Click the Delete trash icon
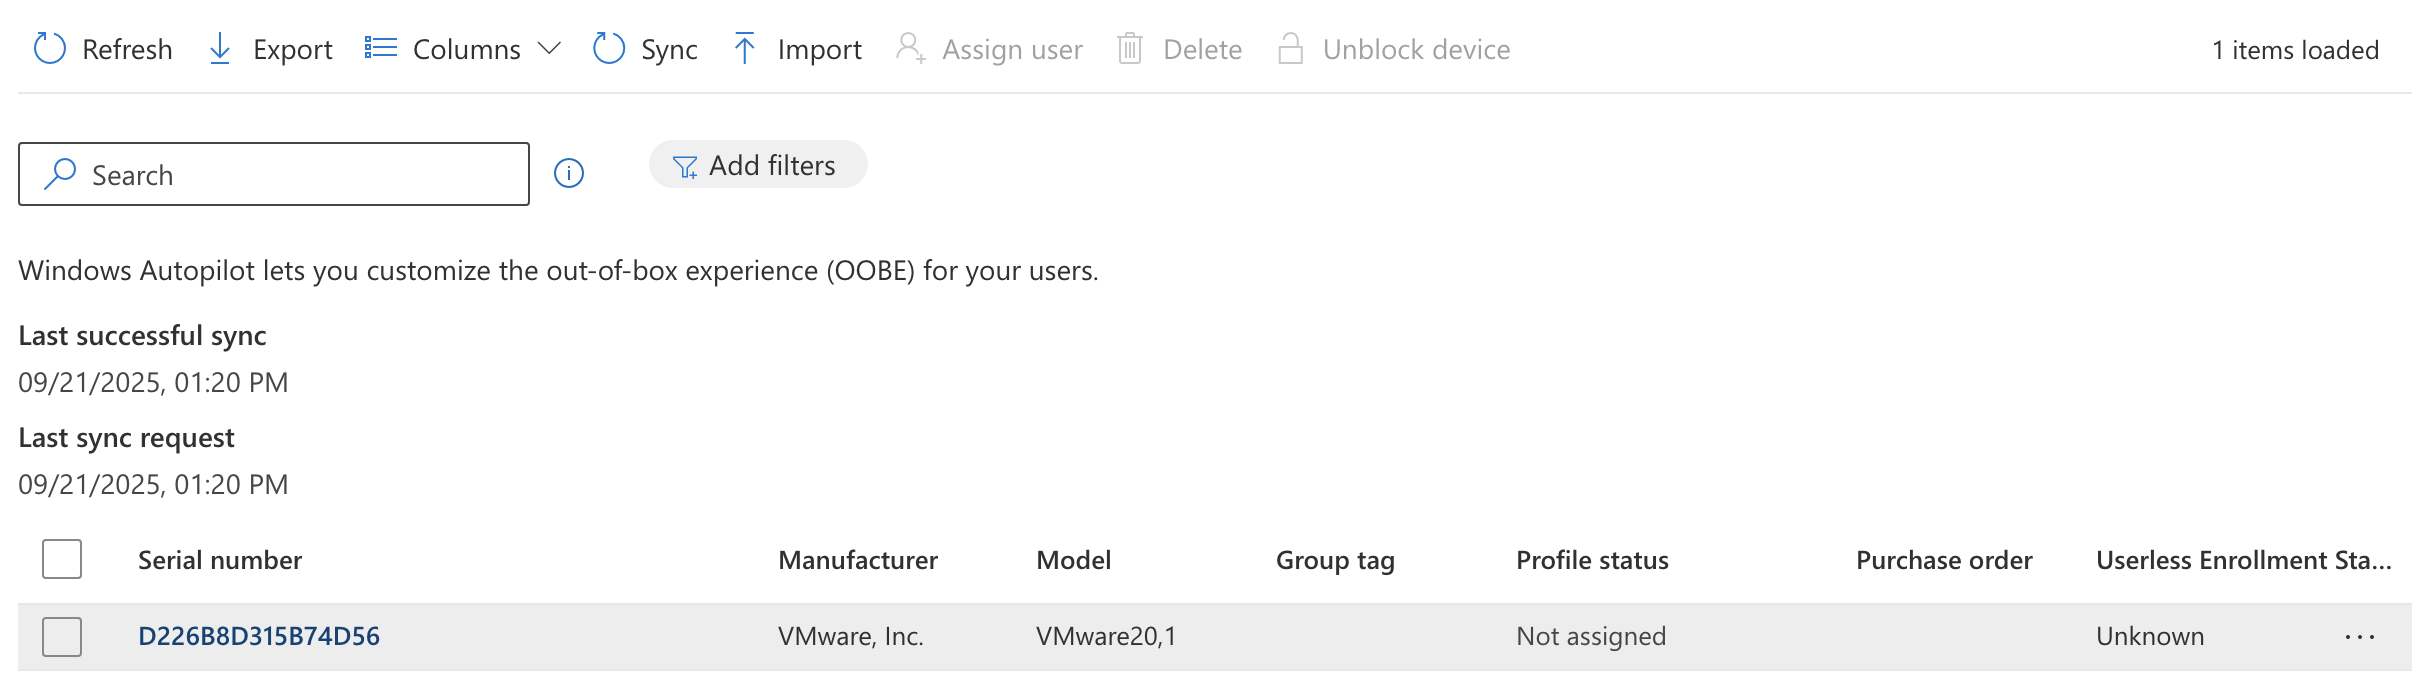The image size is (2432, 692). coord(1130,48)
